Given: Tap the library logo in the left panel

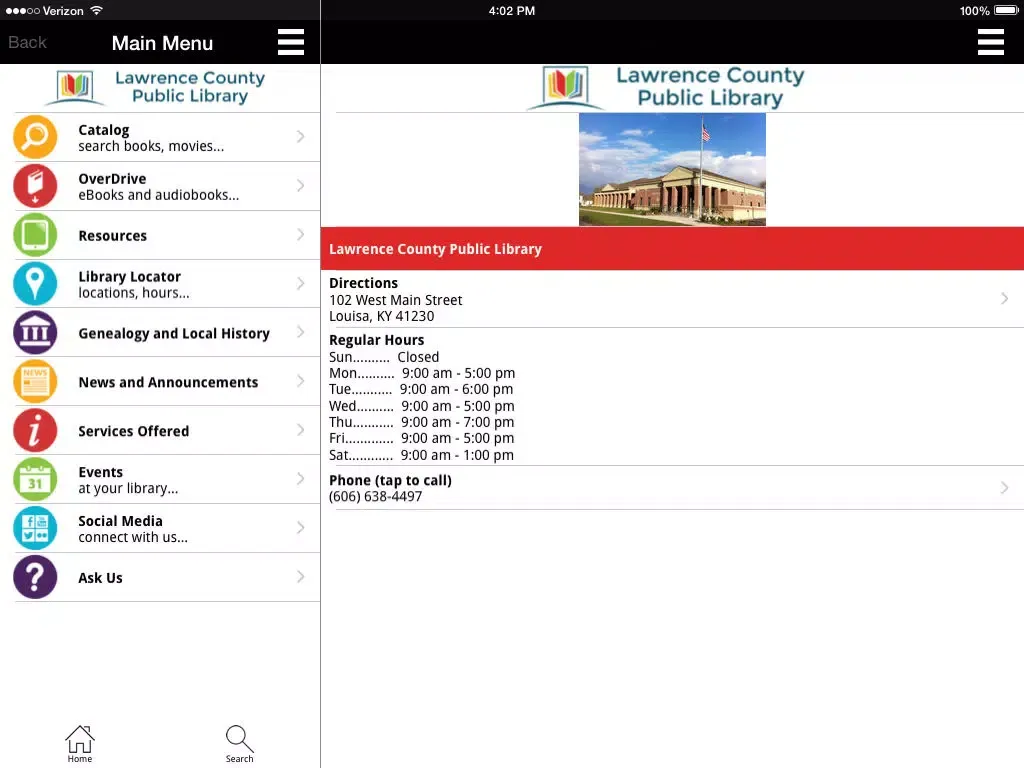Looking at the screenshot, I should click(154, 88).
